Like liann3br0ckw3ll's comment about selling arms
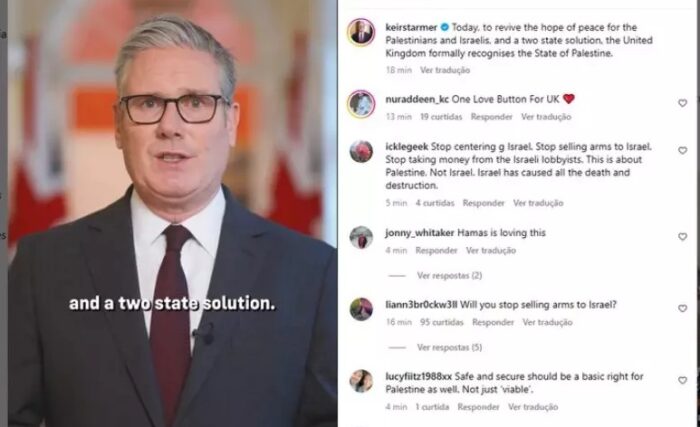 [682, 309]
